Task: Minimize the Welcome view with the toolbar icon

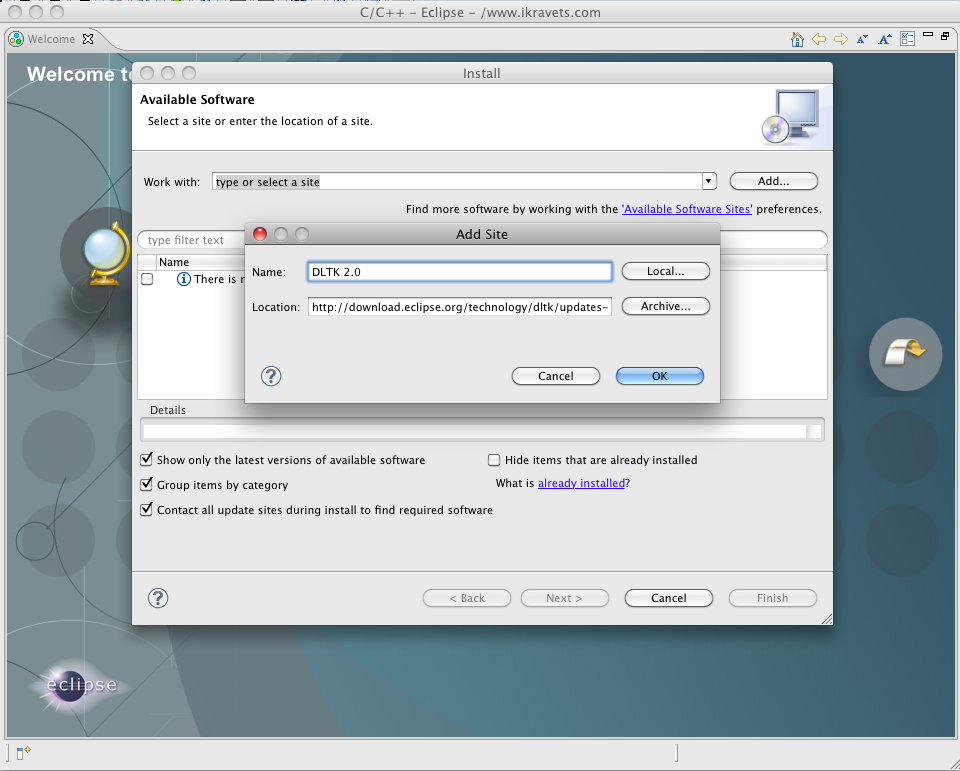Action: click(x=928, y=36)
